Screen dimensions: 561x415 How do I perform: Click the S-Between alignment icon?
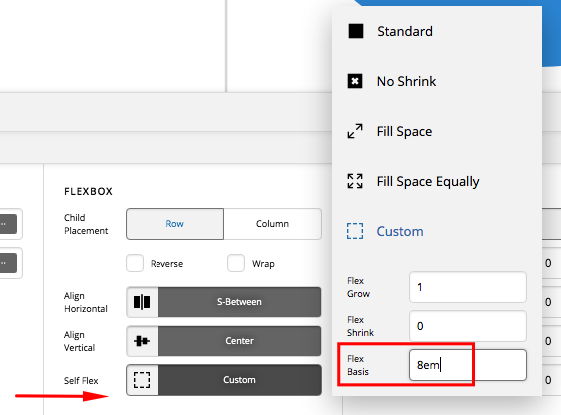tap(142, 302)
